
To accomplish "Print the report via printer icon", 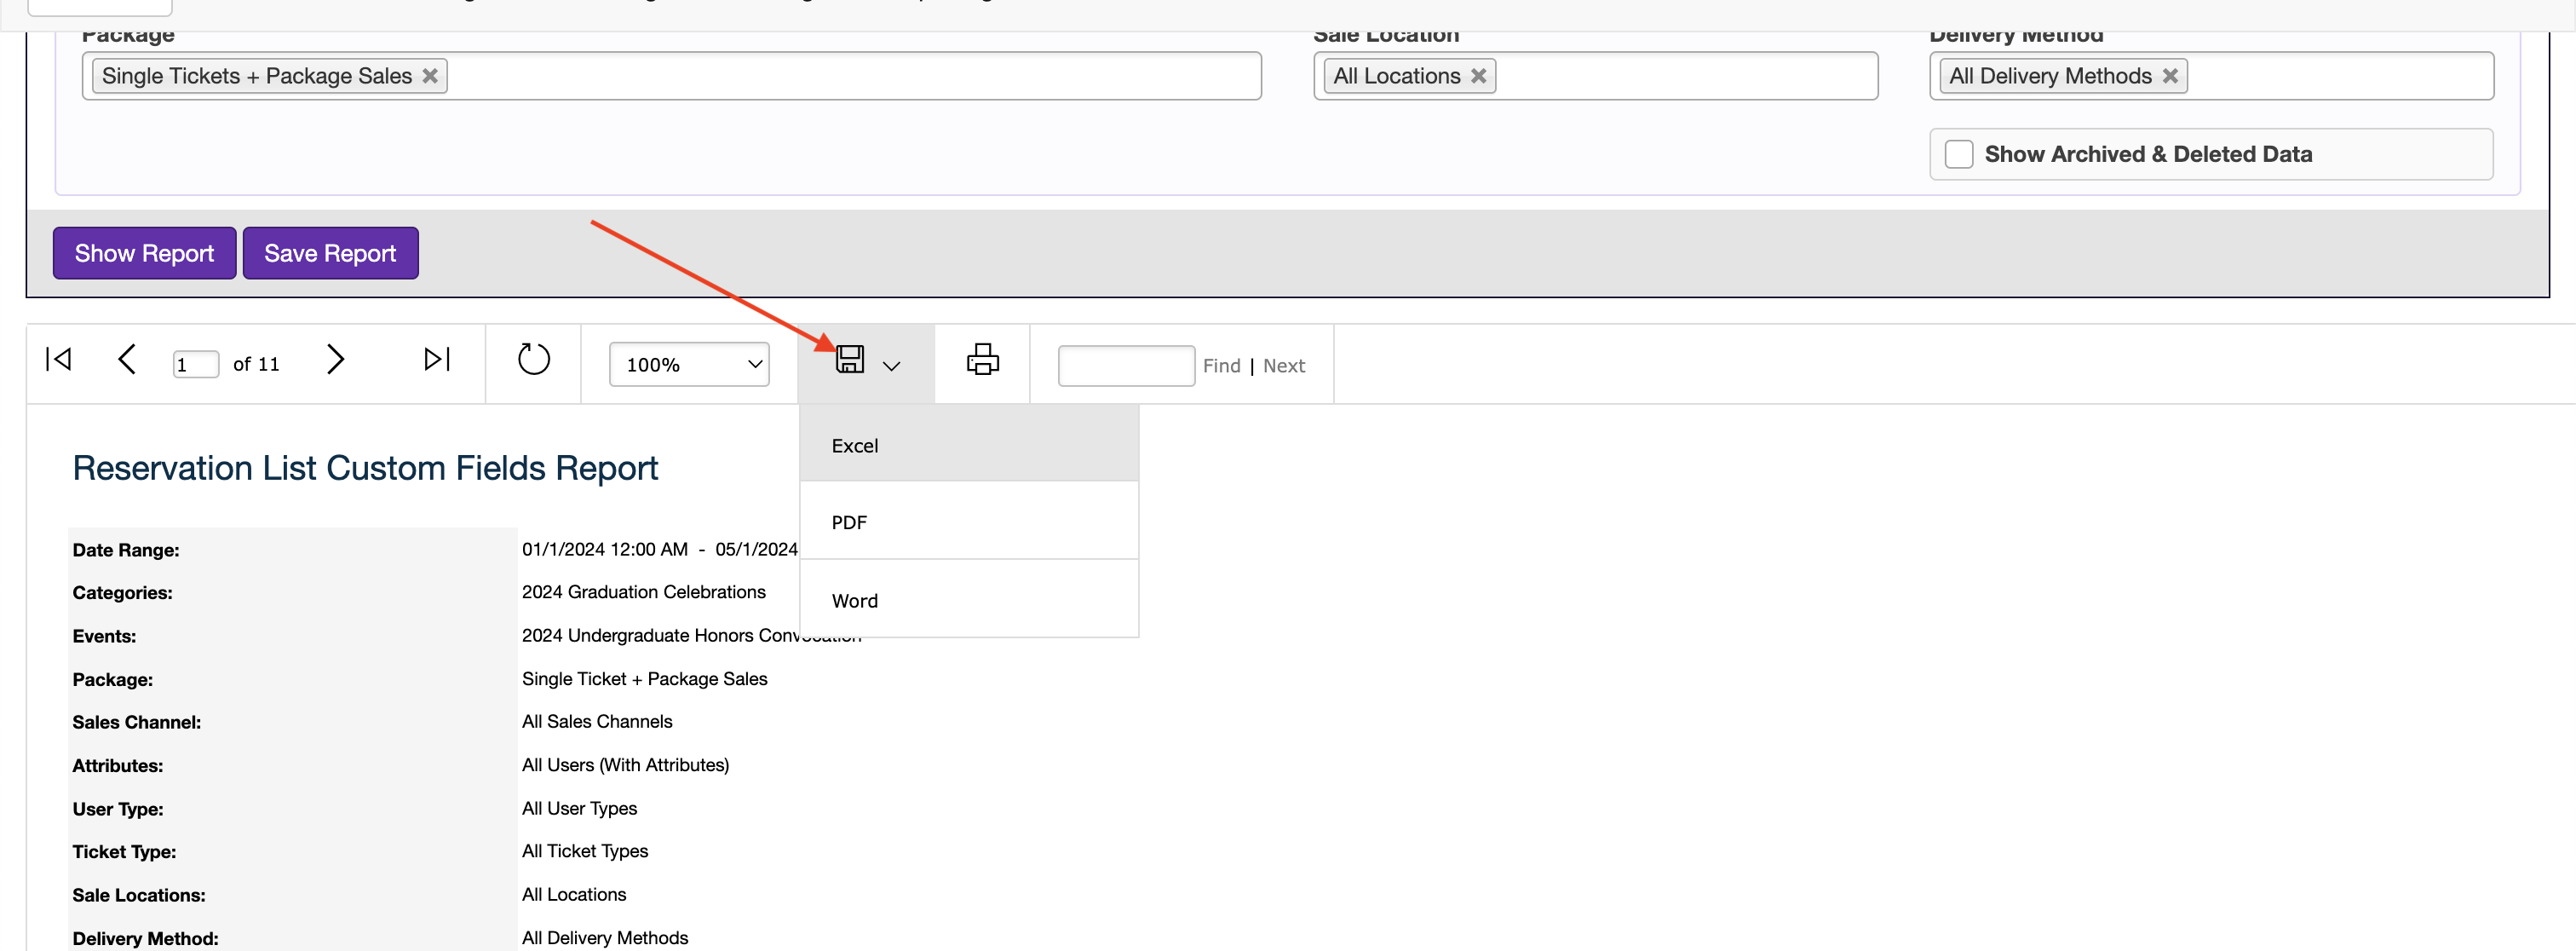I will click(x=982, y=359).
